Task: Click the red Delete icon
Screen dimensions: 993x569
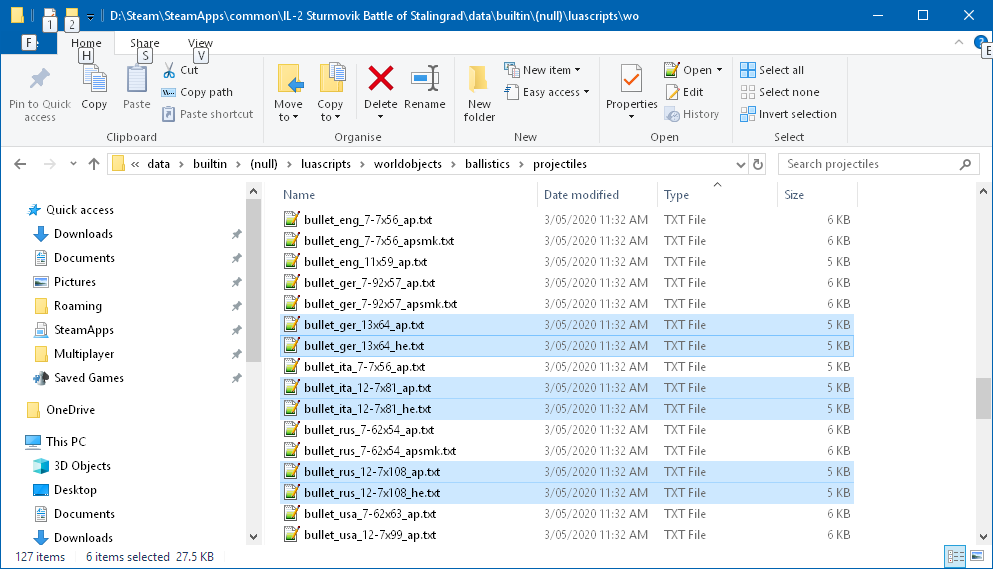Action: click(x=381, y=79)
